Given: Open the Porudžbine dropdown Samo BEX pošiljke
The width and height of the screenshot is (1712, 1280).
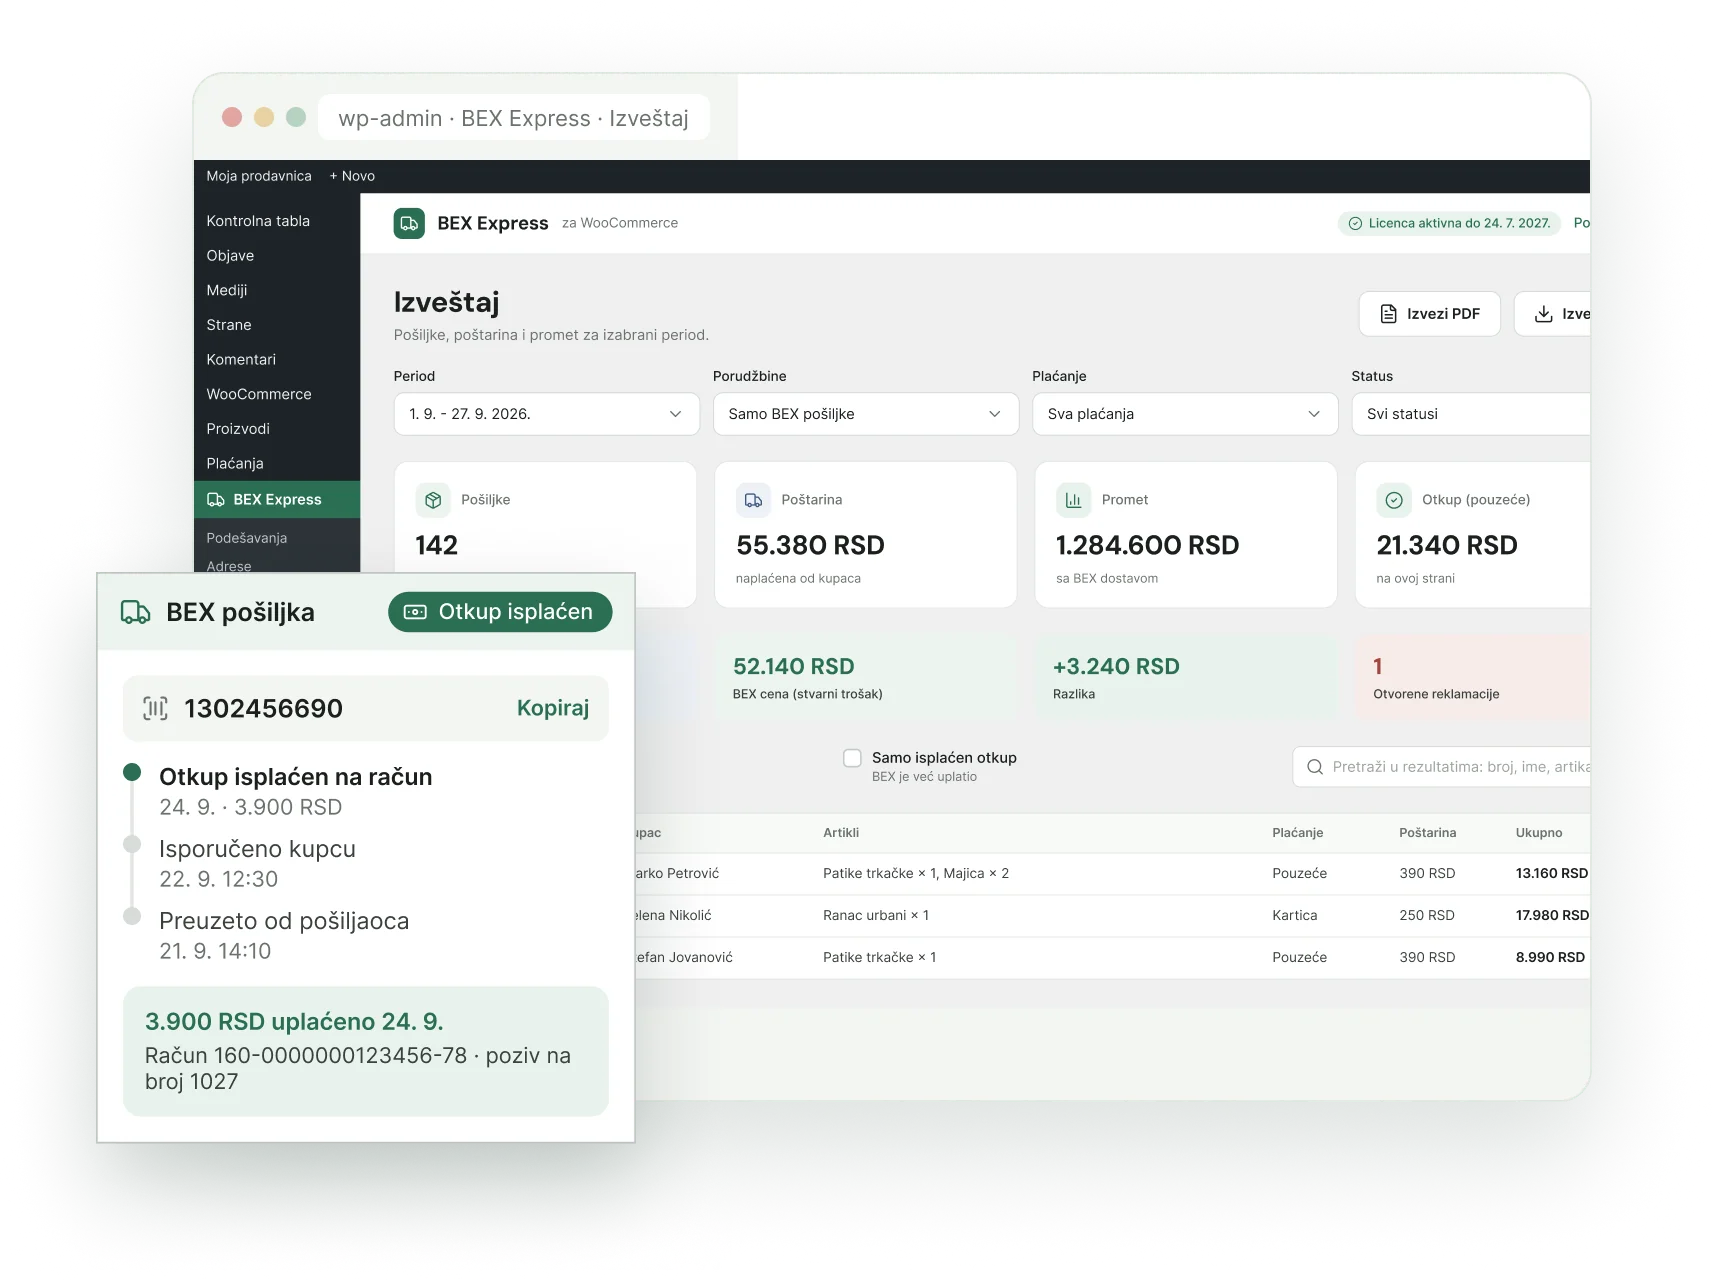Looking at the screenshot, I should pyautogui.click(x=866, y=414).
